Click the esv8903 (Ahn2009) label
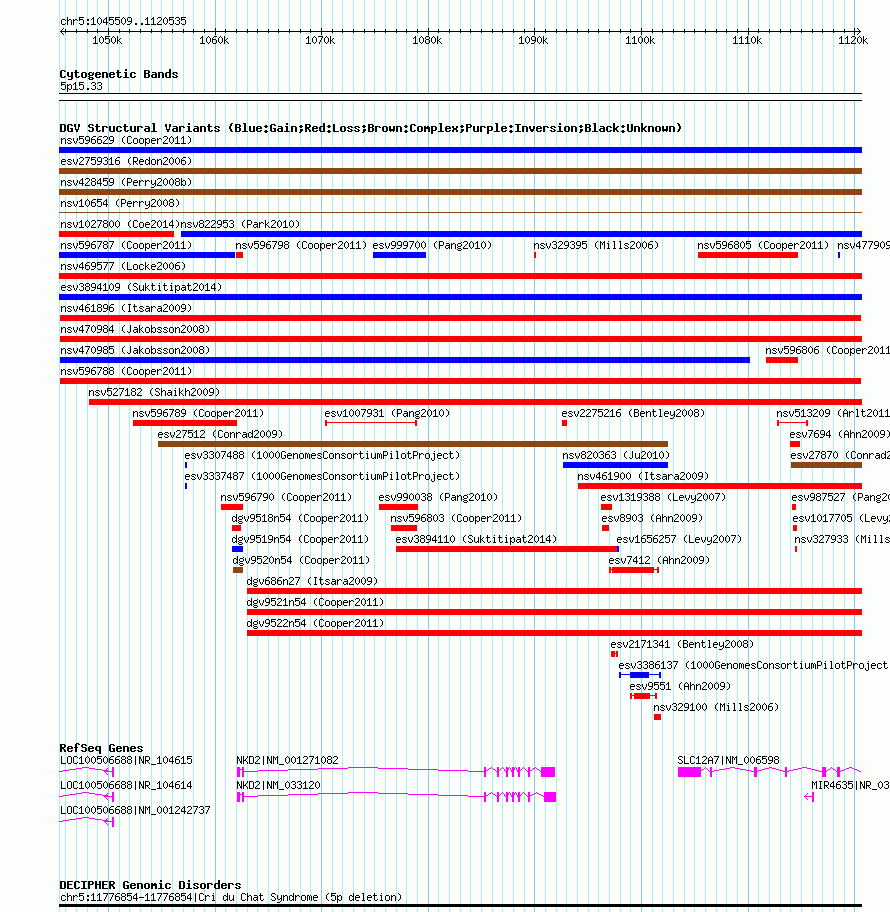Image resolution: width=890 pixels, height=912 pixels. point(652,517)
